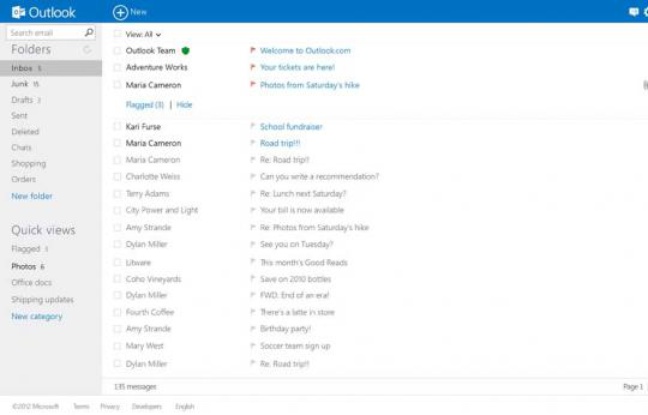Image resolution: width=648 pixels, height=415 pixels.
Task: Check the Kari Furse message checkbox
Action: [x=117, y=126]
